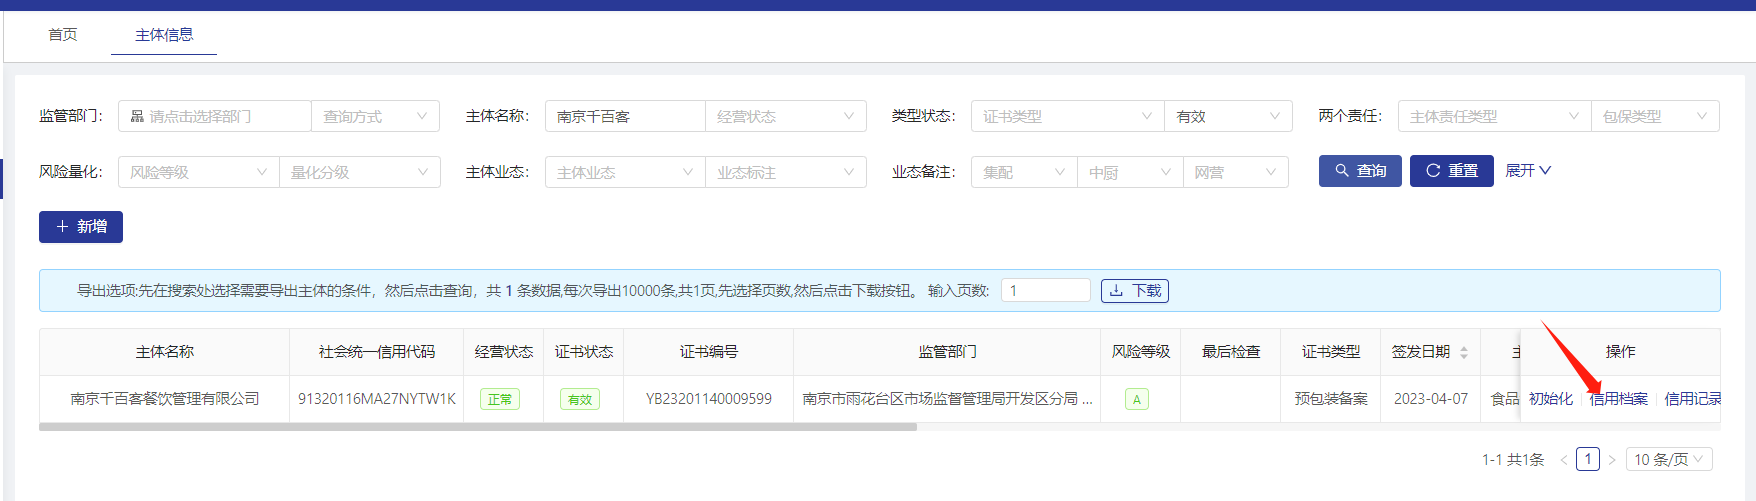The height and width of the screenshot is (501, 1756).
Task: Go to previous page arrow
Action: (x=1564, y=460)
